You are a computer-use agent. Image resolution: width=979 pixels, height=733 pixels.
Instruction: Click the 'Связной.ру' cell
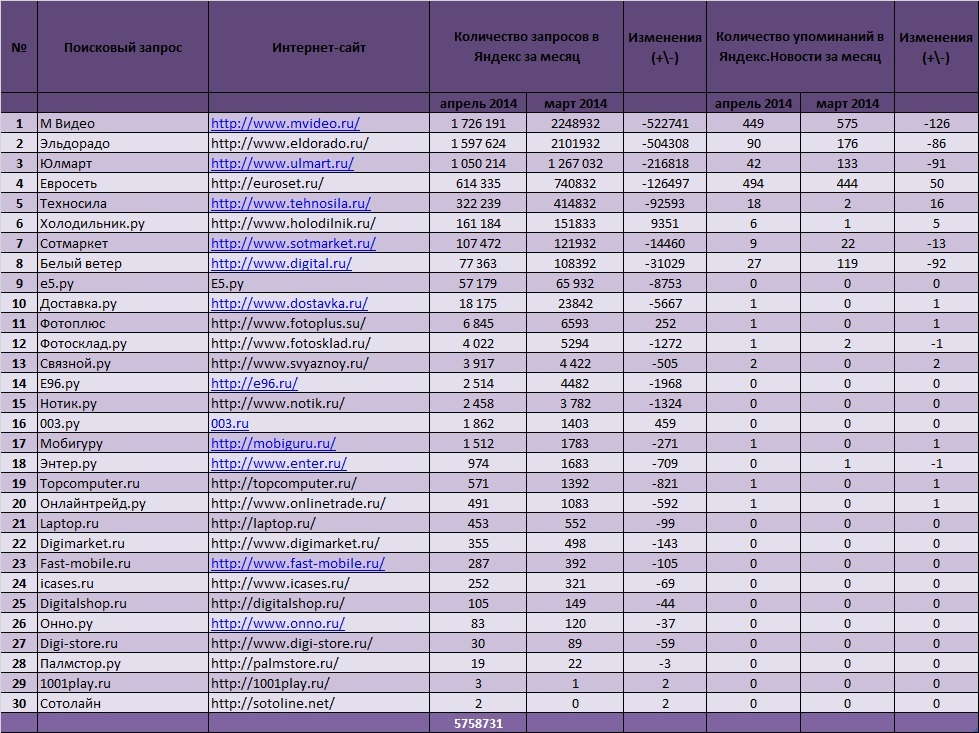point(123,363)
